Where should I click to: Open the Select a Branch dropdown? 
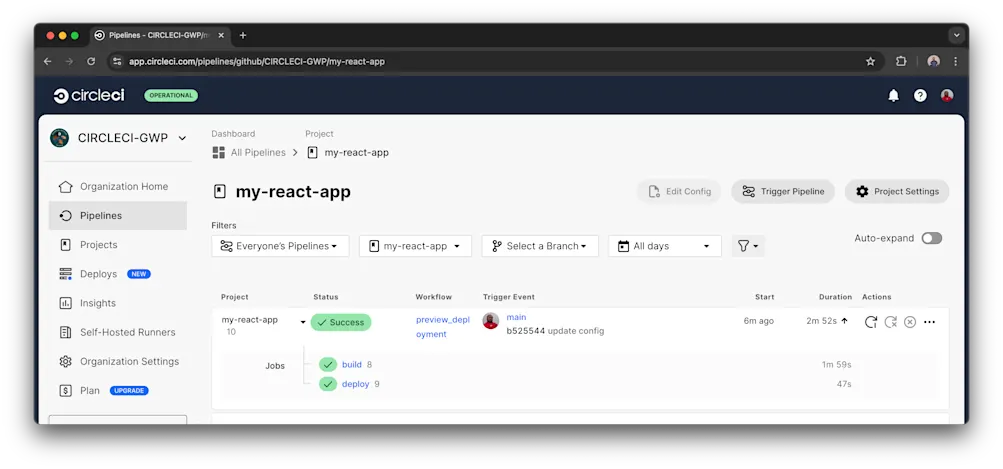pyautogui.click(x=540, y=246)
